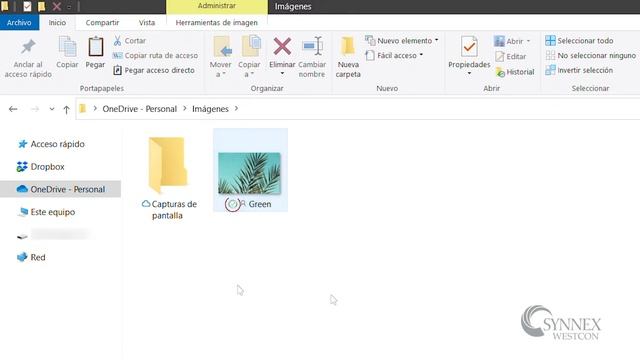Image resolution: width=640 pixels, height=360 pixels.
Task: Open the Nuevo elemento dropdown
Action: 402,41
